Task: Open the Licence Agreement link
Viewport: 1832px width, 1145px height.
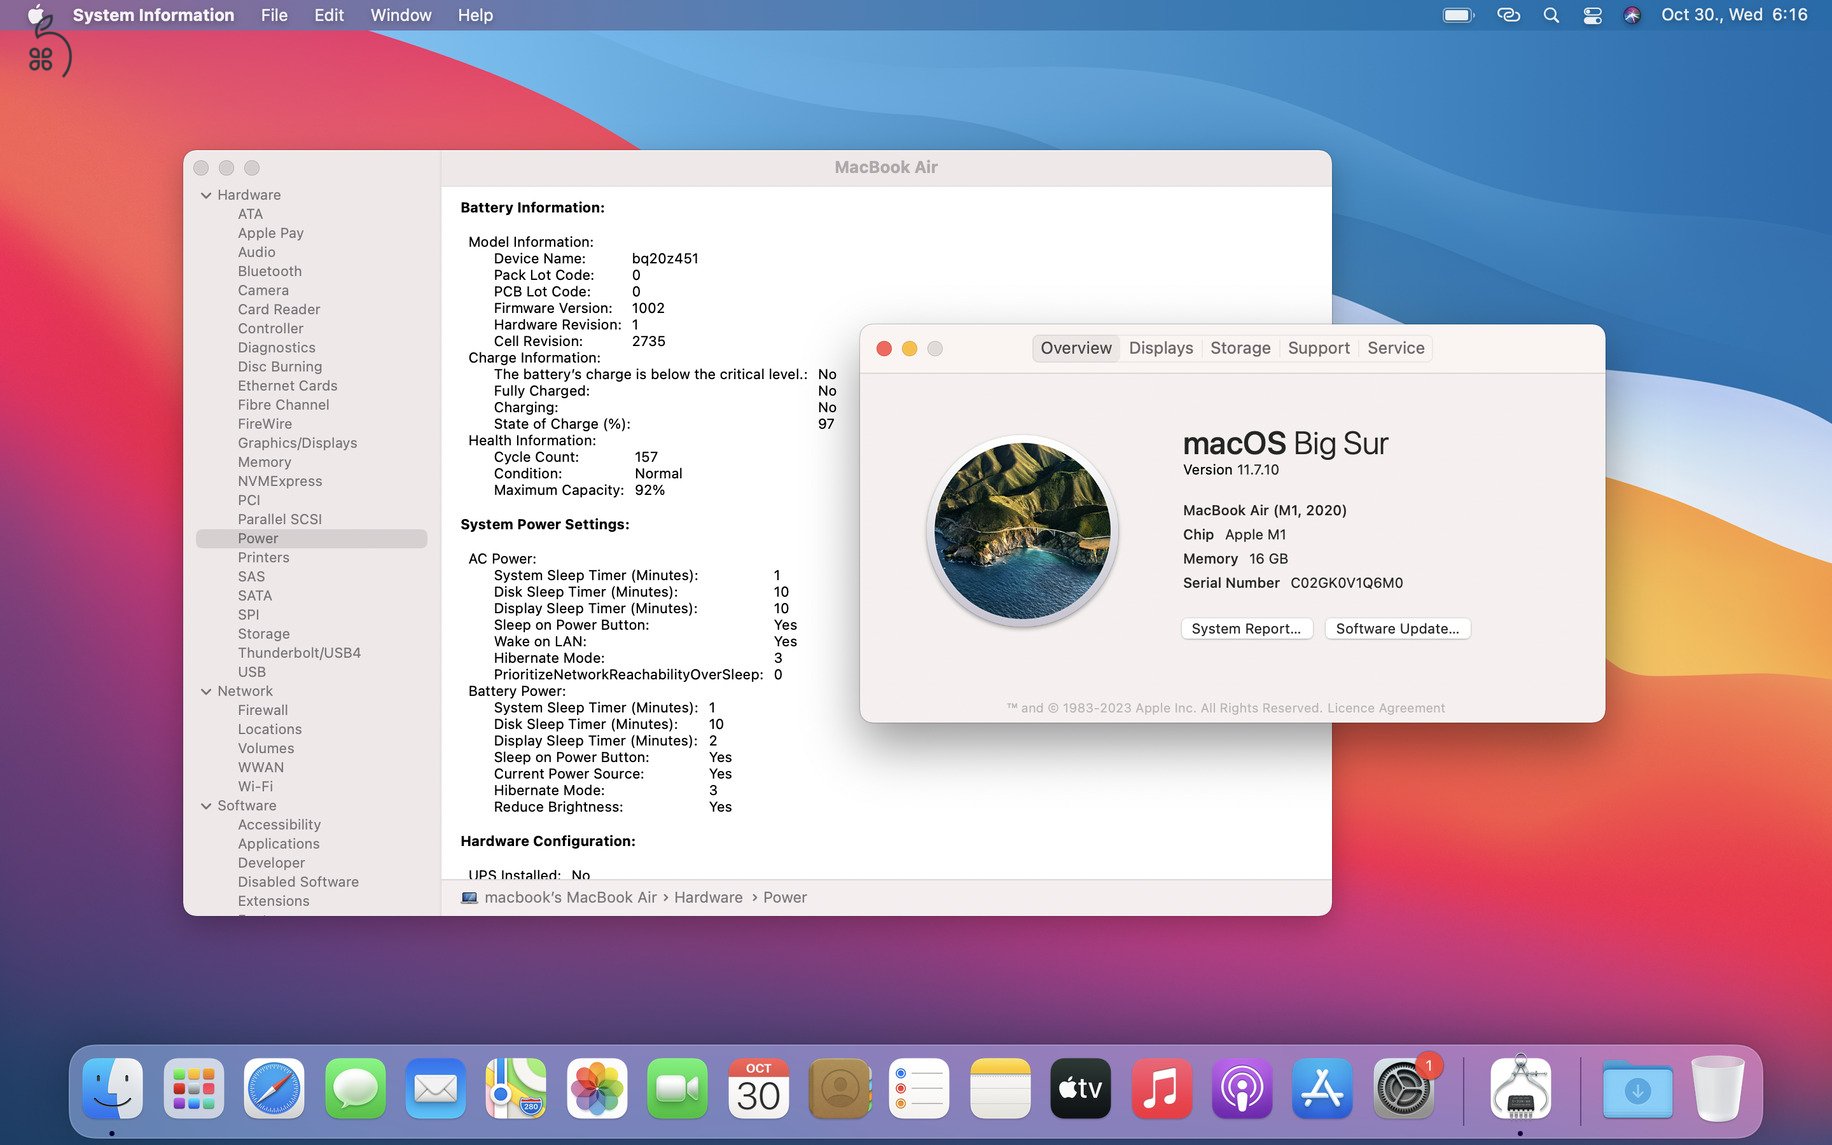Action: pyautogui.click(x=1385, y=708)
